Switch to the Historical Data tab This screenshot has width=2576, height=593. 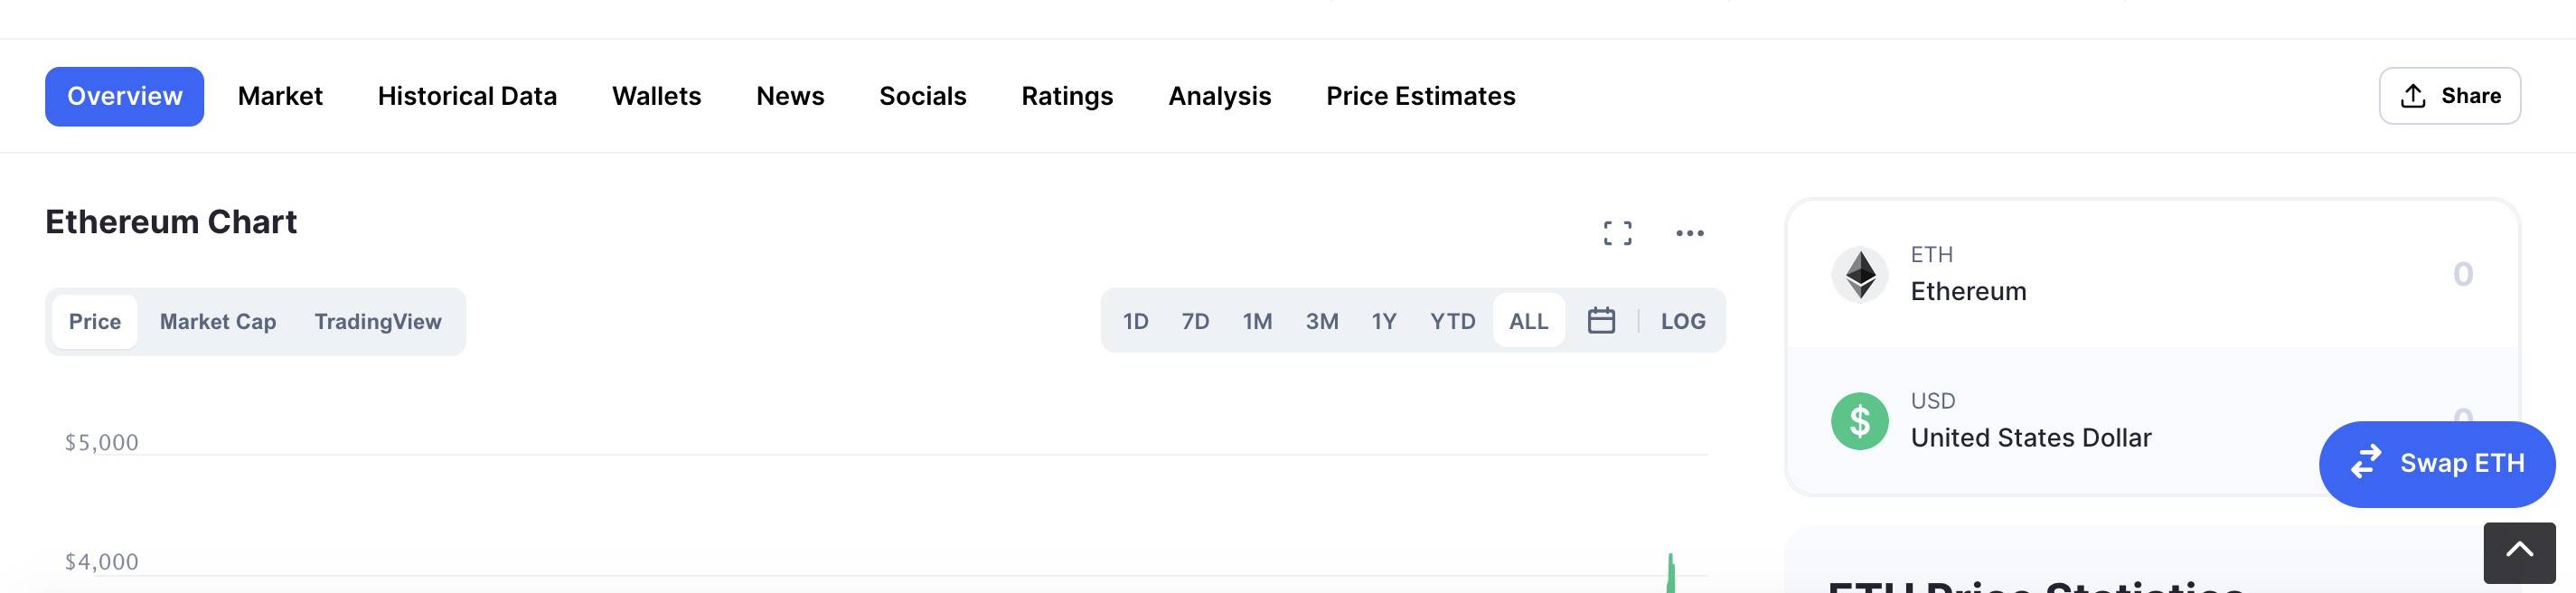(467, 95)
